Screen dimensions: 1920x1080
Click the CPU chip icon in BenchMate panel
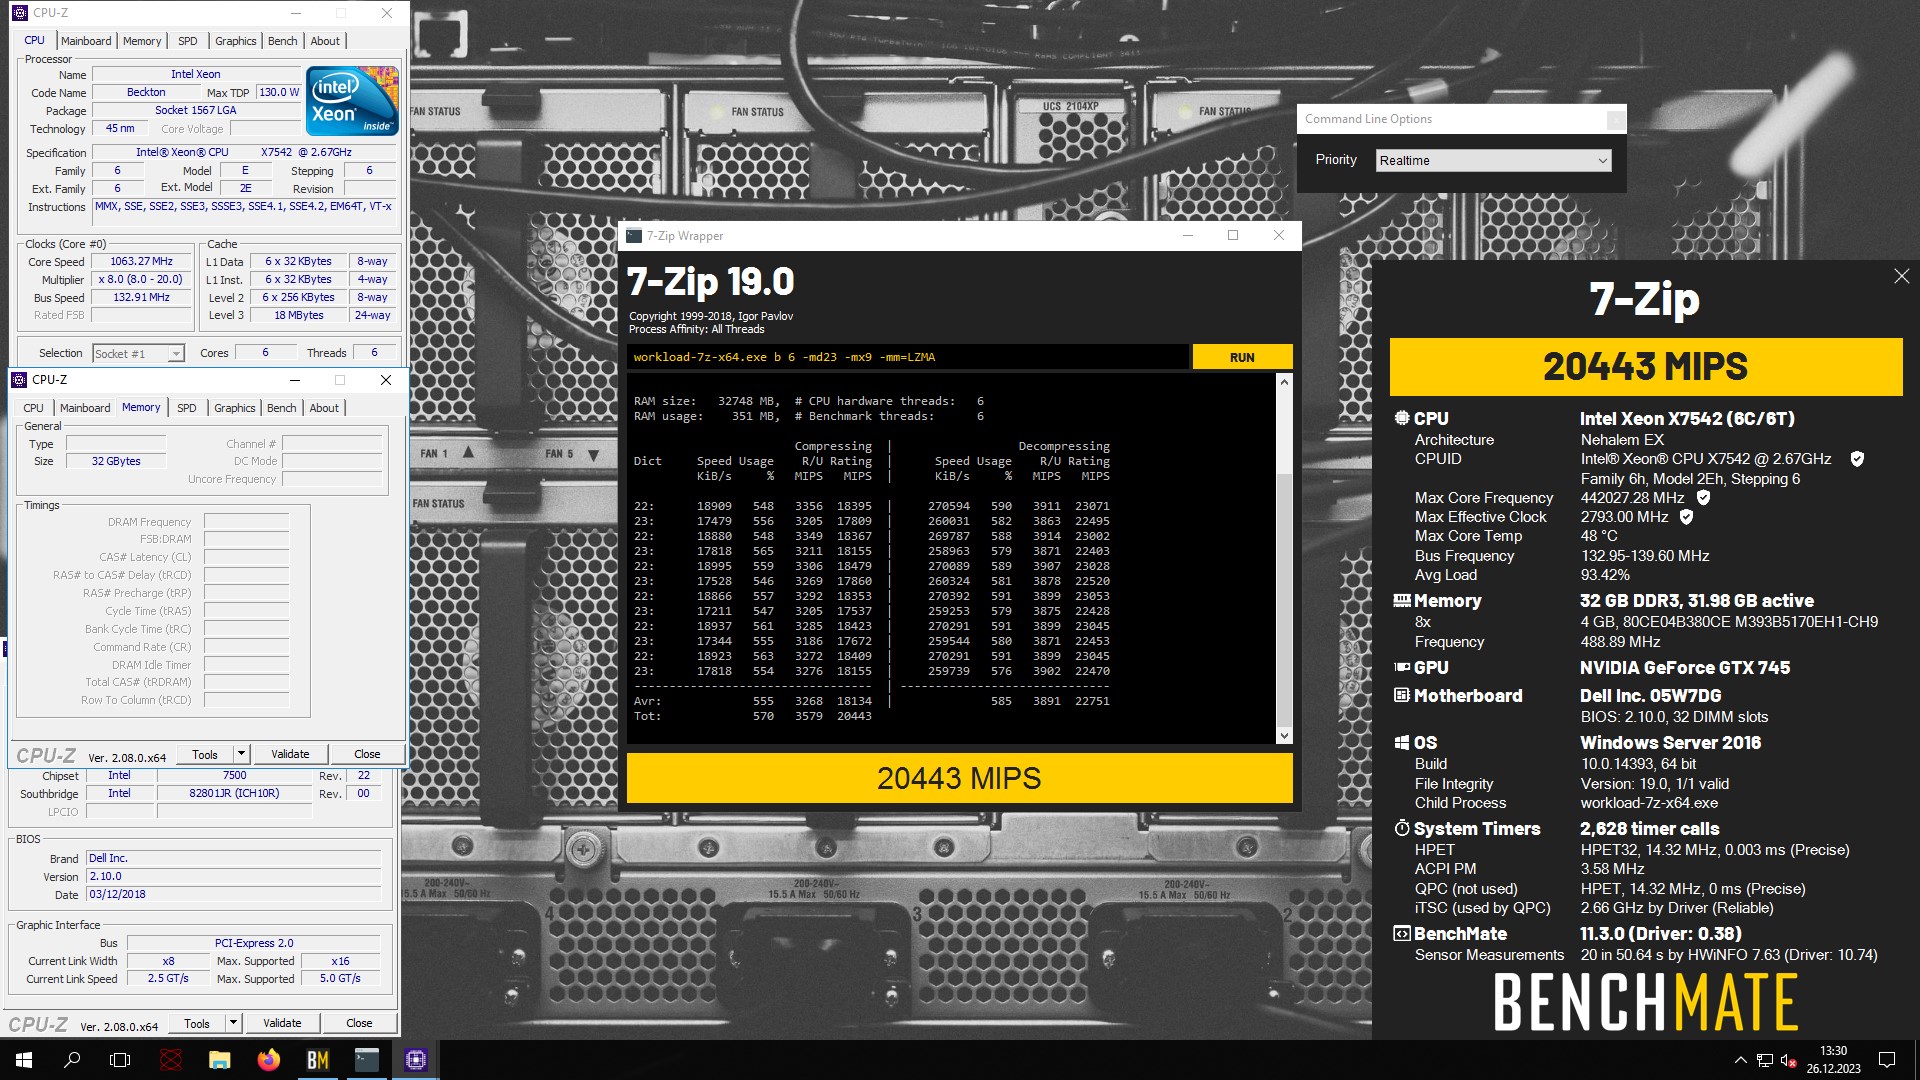[1402, 418]
